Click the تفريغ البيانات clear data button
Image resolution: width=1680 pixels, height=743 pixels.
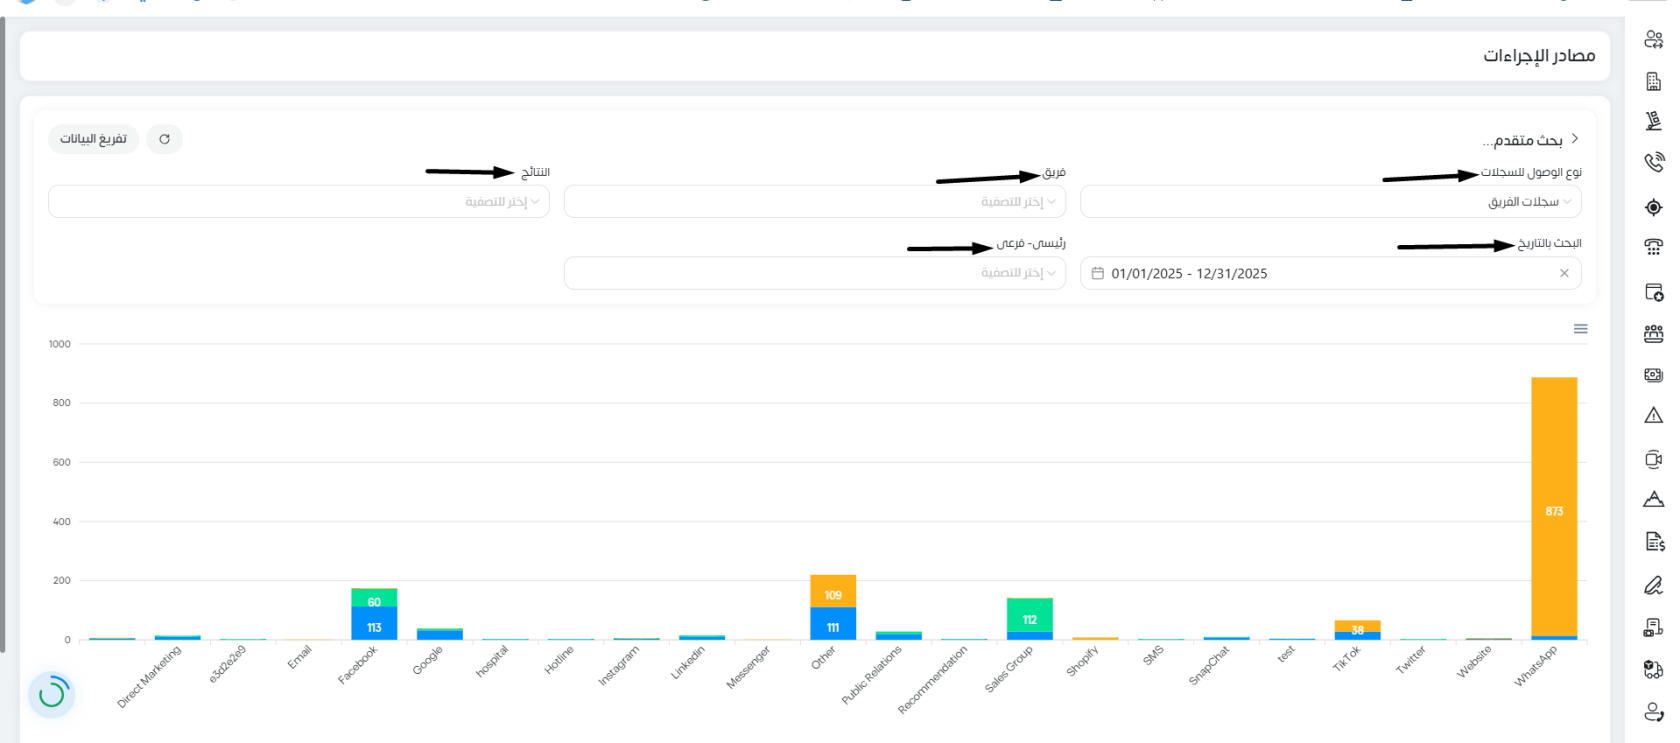pos(94,139)
